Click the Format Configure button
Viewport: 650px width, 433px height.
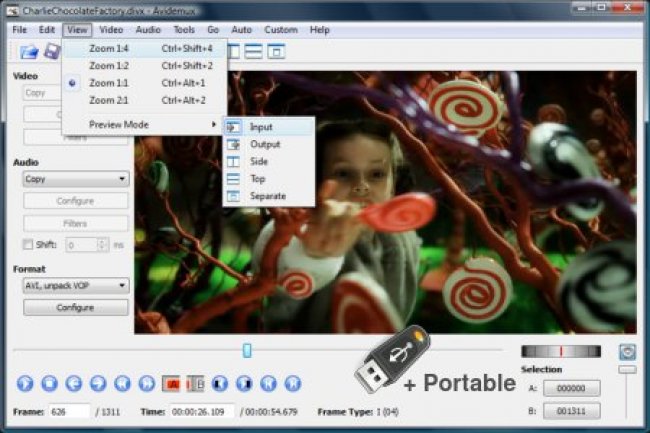(76, 307)
